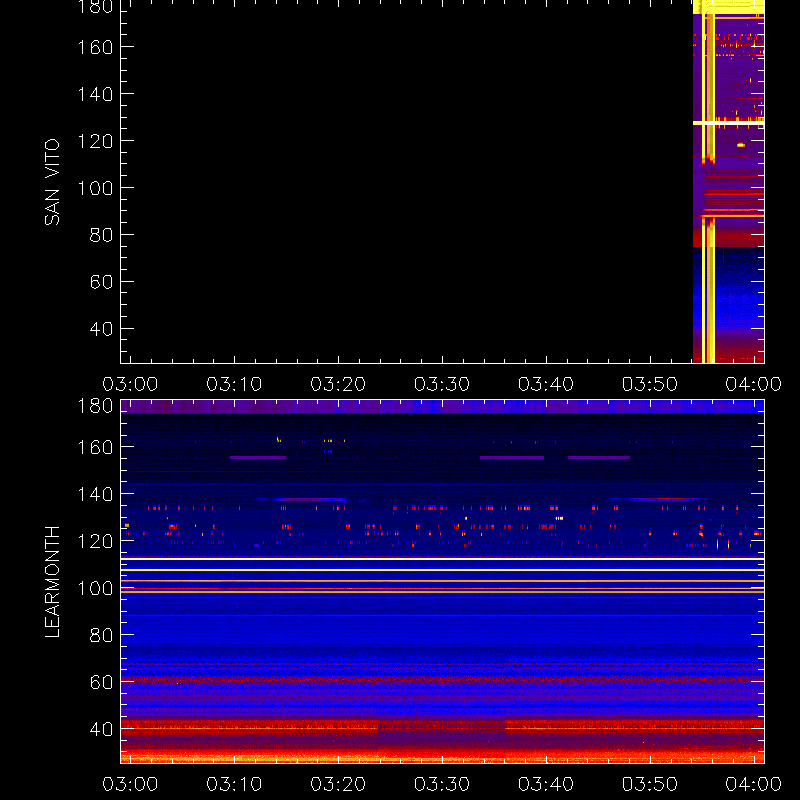This screenshot has height=800, width=800.
Task: Pick the 160 tick label on Learmonth plot
Action: 95,447
